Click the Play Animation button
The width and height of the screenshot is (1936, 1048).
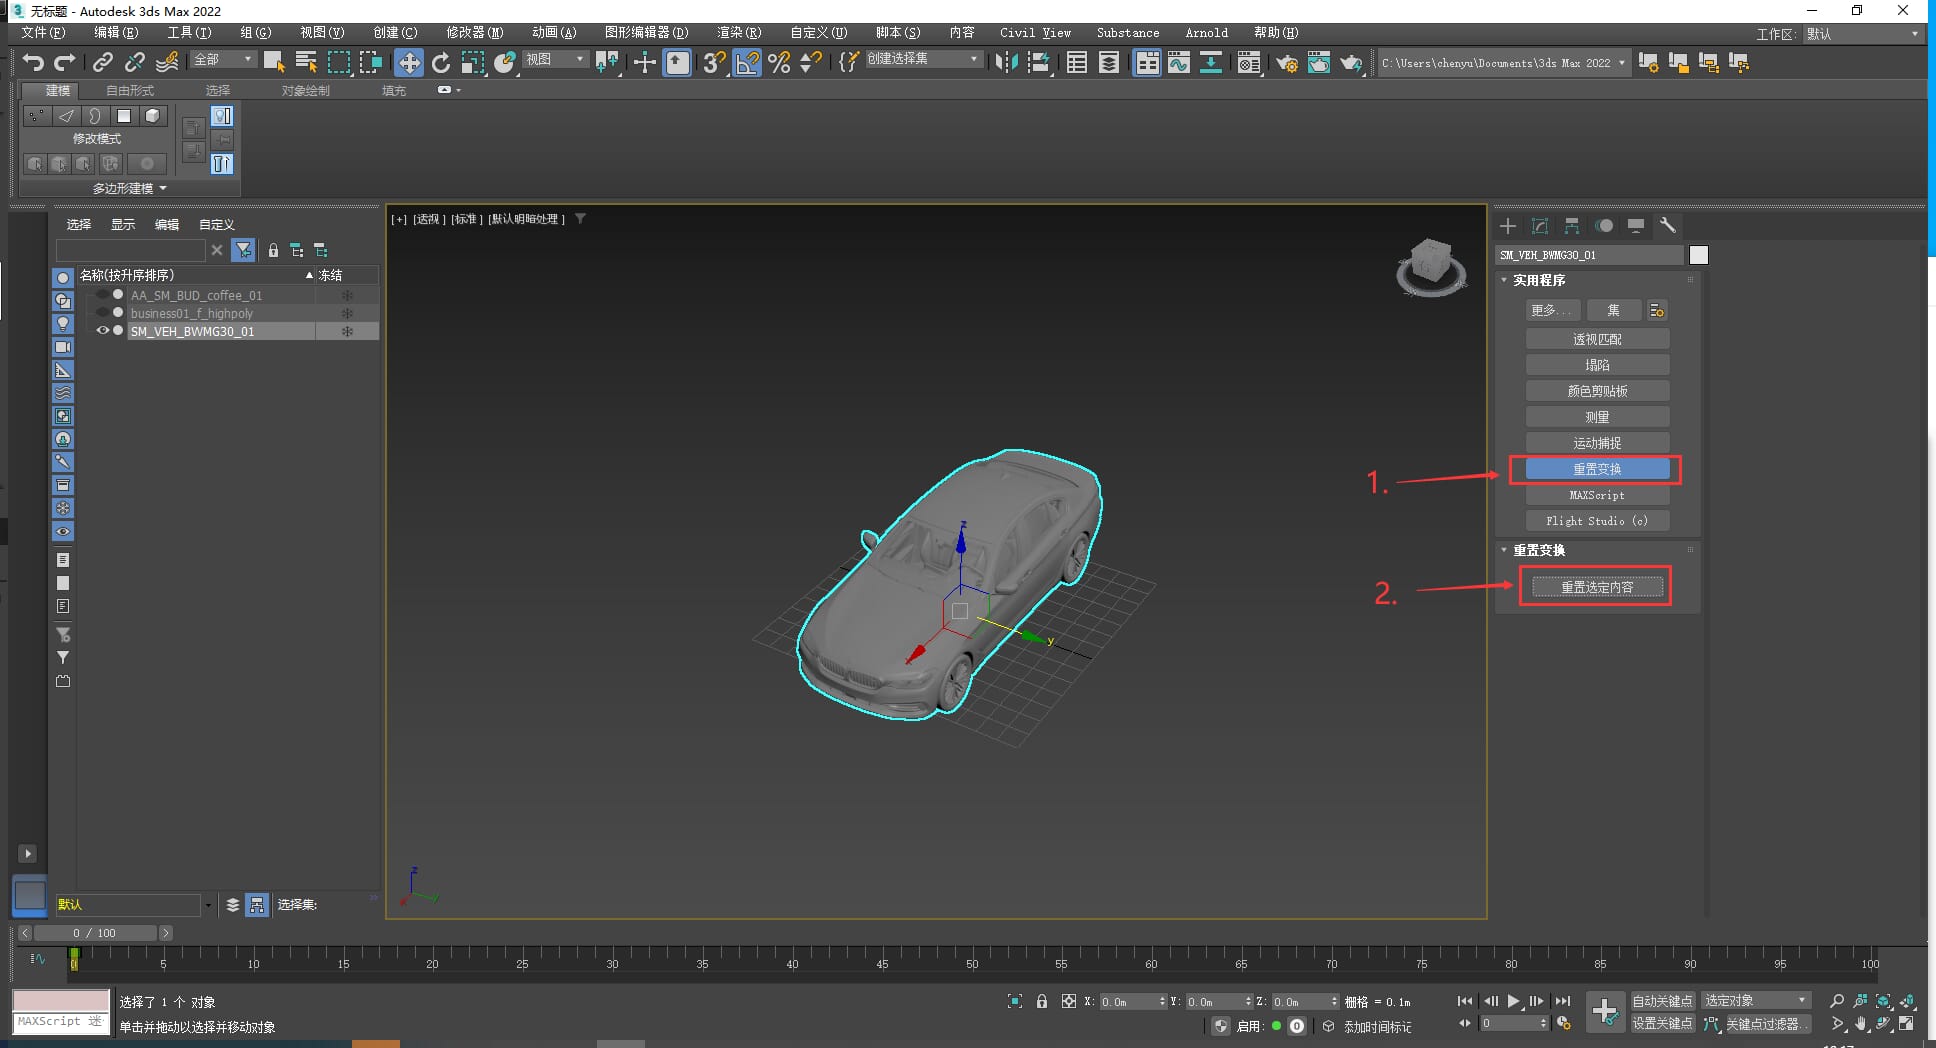1513,1001
